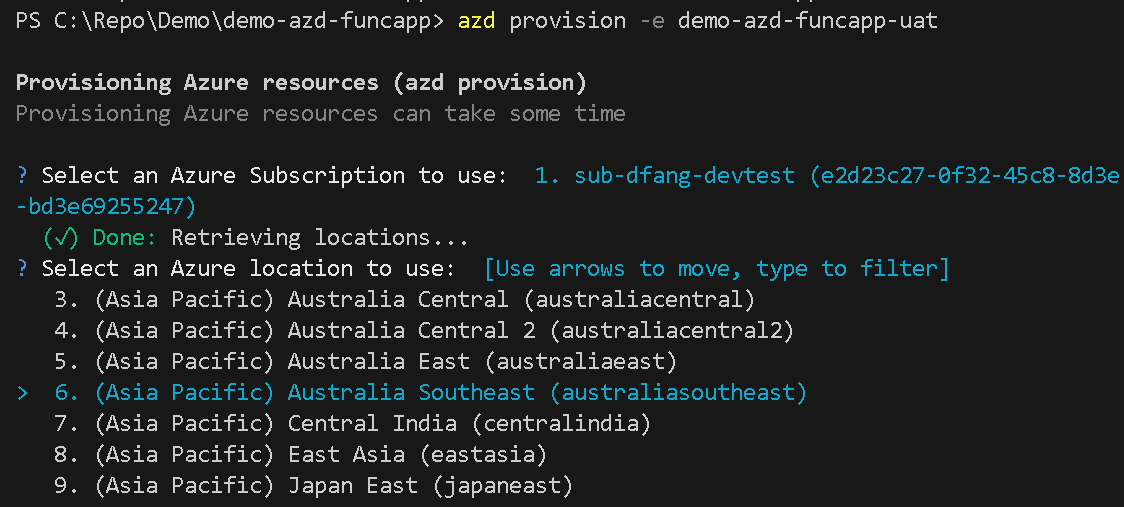Choose Central India (centralindia) option

click(x=353, y=424)
